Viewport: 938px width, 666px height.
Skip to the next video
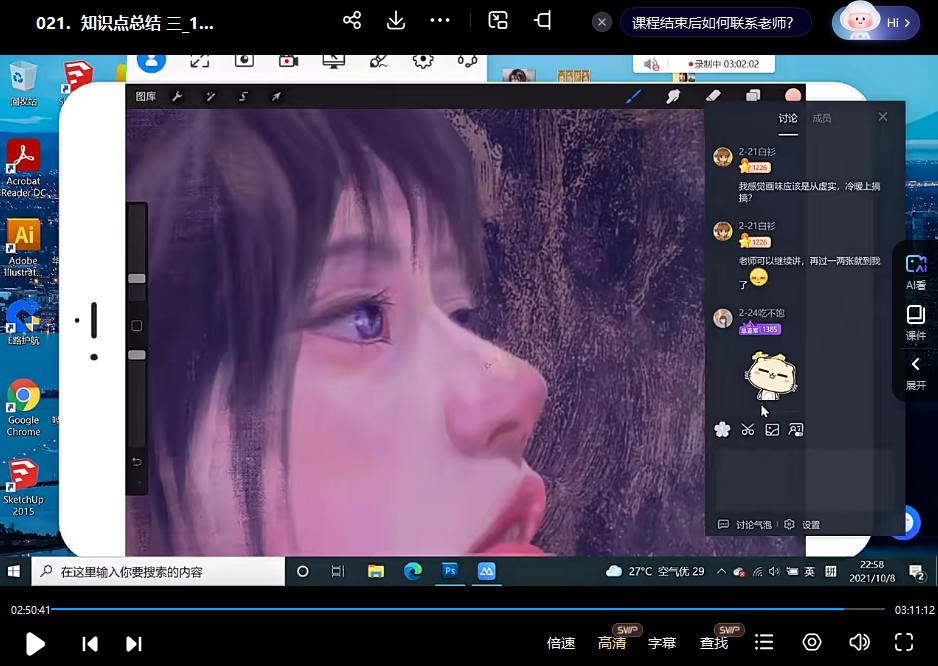click(x=134, y=643)
